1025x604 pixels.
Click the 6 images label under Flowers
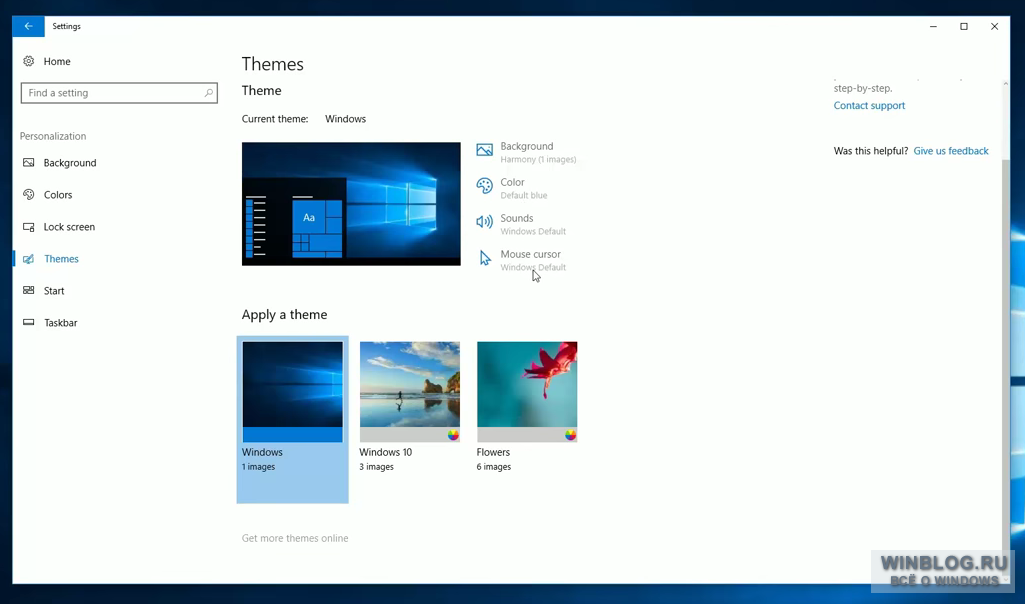(x=494, y=467)
